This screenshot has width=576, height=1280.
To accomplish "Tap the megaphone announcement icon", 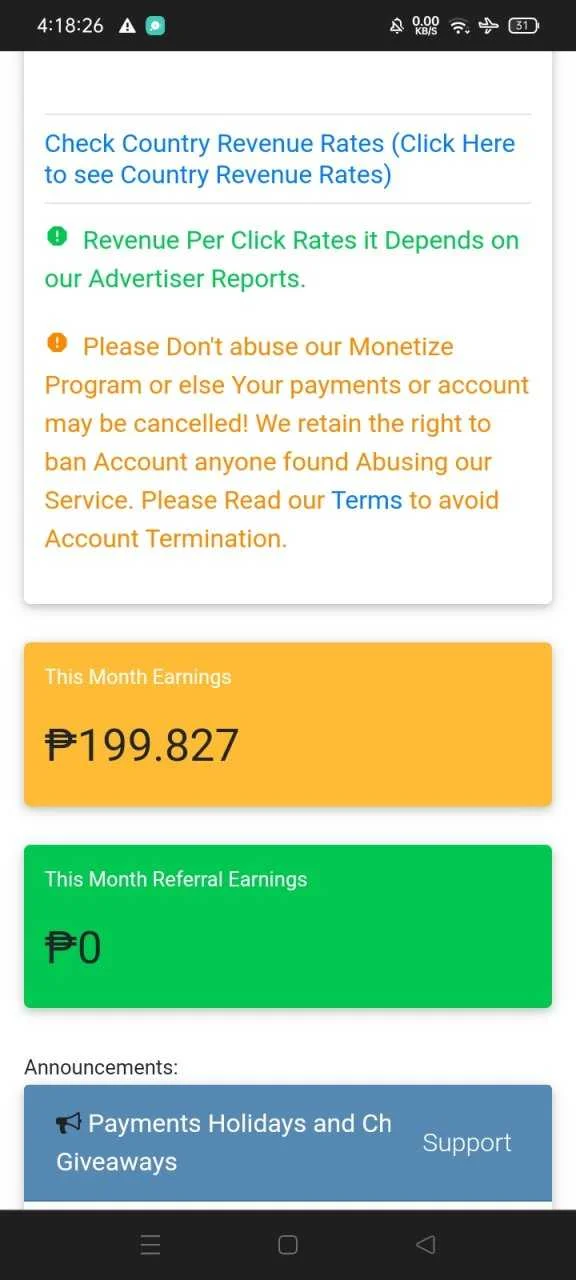I will pos(68,1124).
